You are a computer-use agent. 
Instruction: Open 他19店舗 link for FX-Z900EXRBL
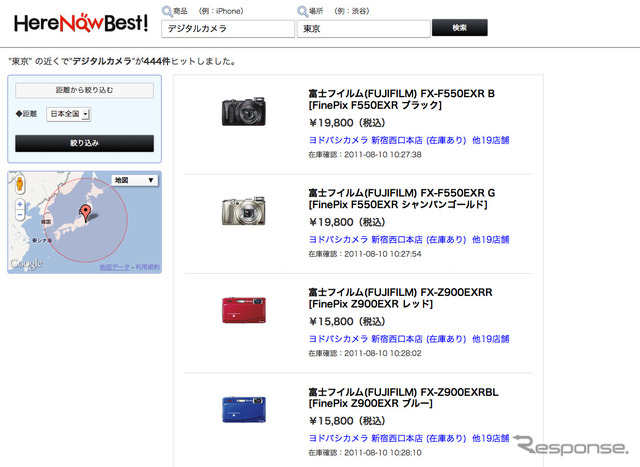(x=491, y=438)
